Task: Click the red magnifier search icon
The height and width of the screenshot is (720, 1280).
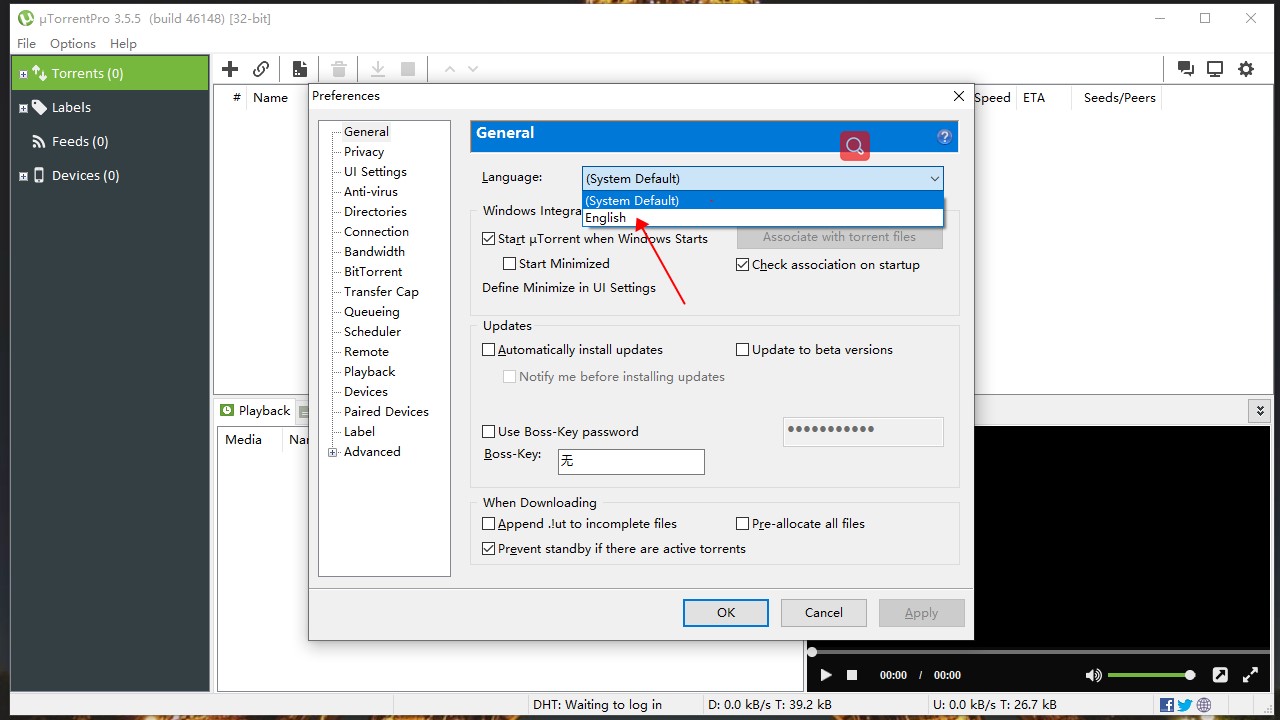Action: click(x=855, y=146)
